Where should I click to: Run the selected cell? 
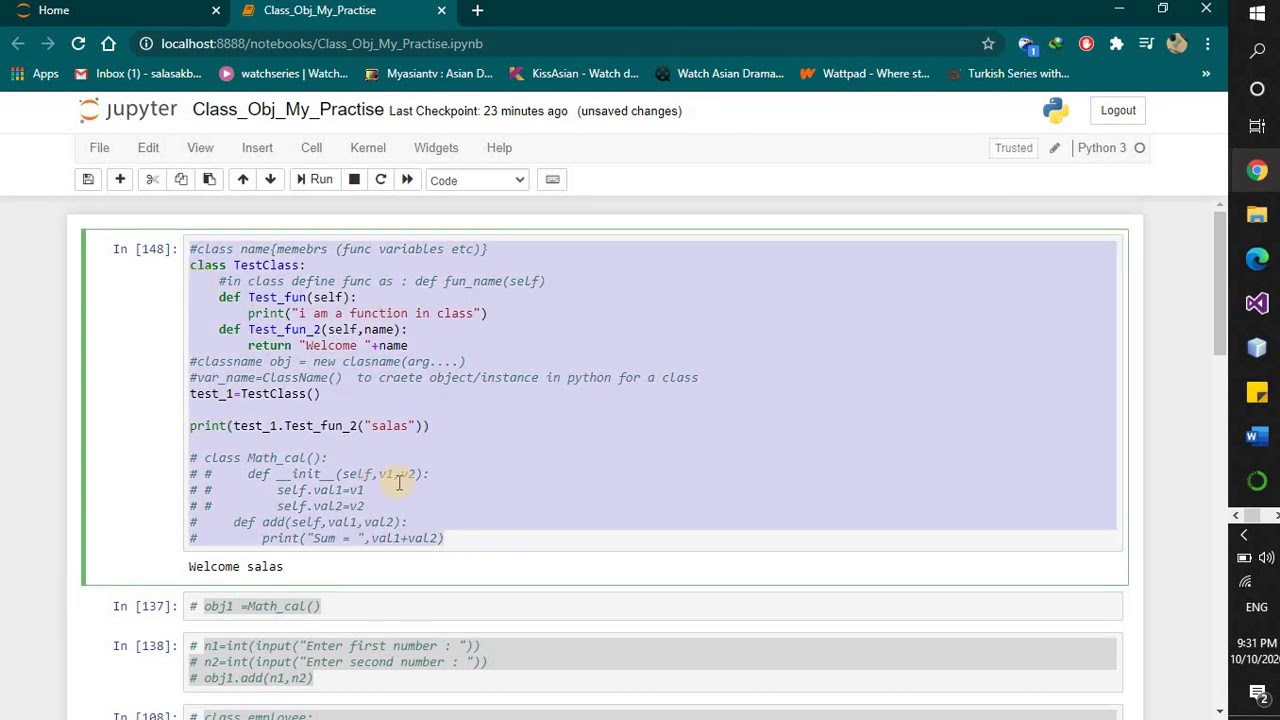pos(314,180)
